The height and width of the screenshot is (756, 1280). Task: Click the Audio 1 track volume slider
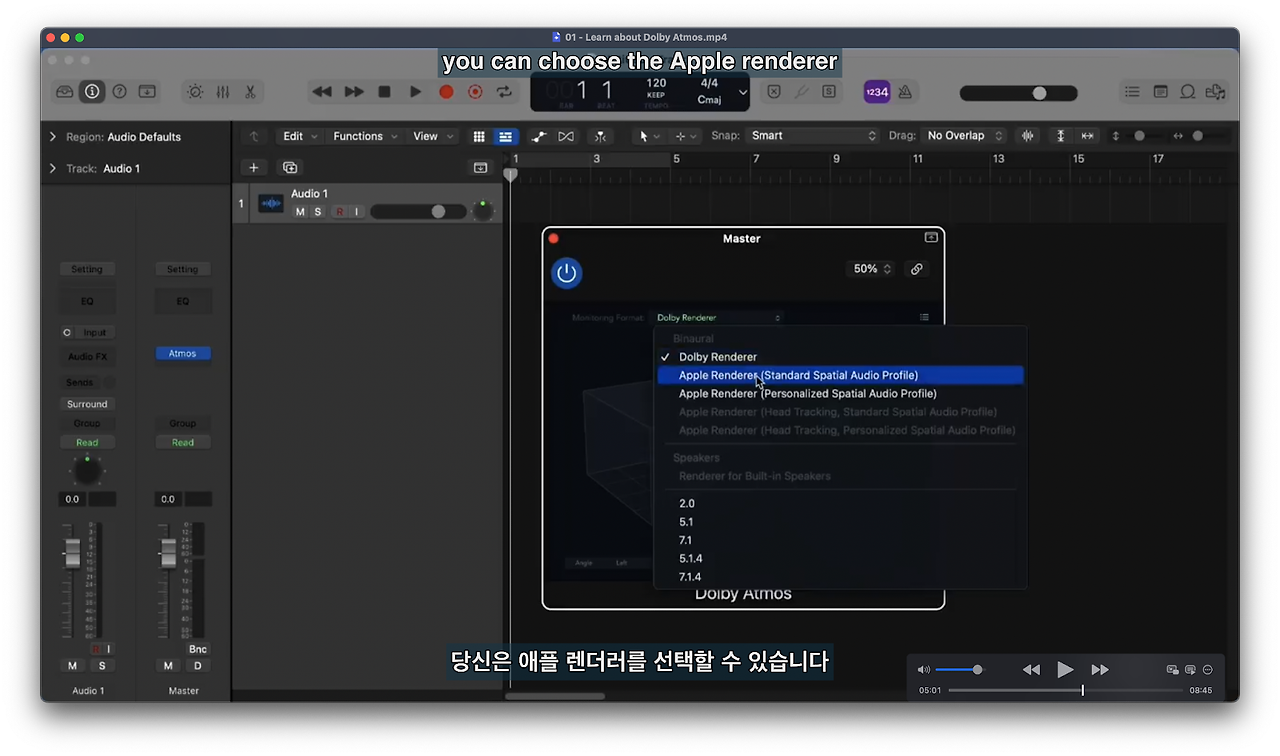point(418,212)
